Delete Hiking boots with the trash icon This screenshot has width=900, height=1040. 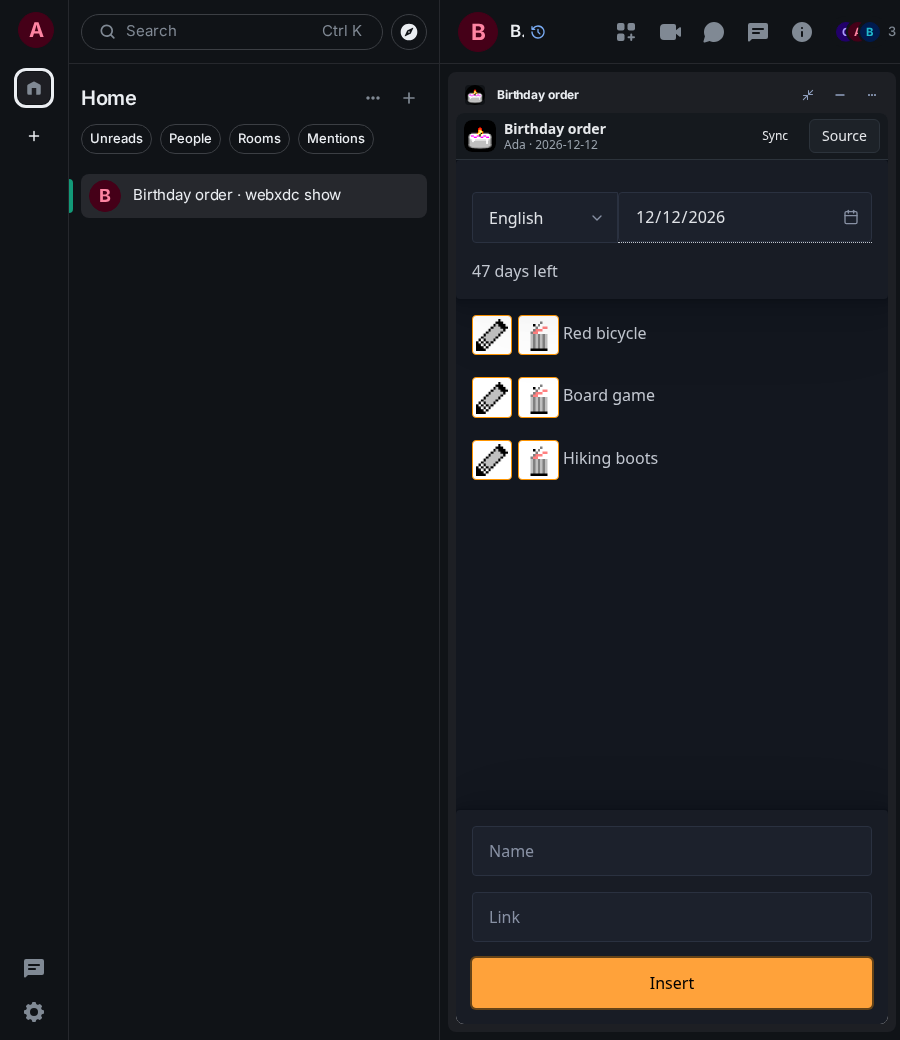coord(538,460)
